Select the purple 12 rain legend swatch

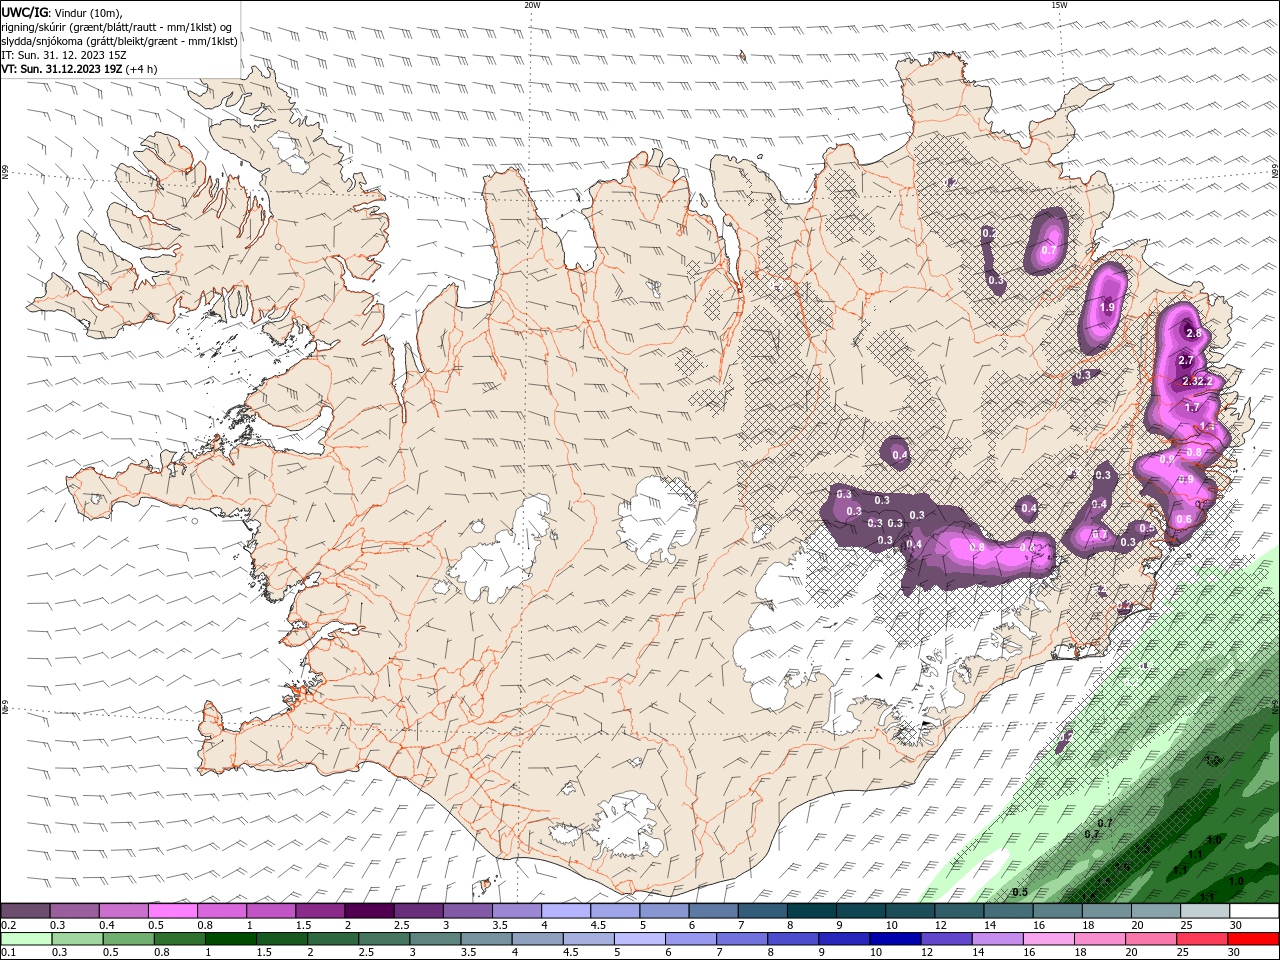[945, 939]
